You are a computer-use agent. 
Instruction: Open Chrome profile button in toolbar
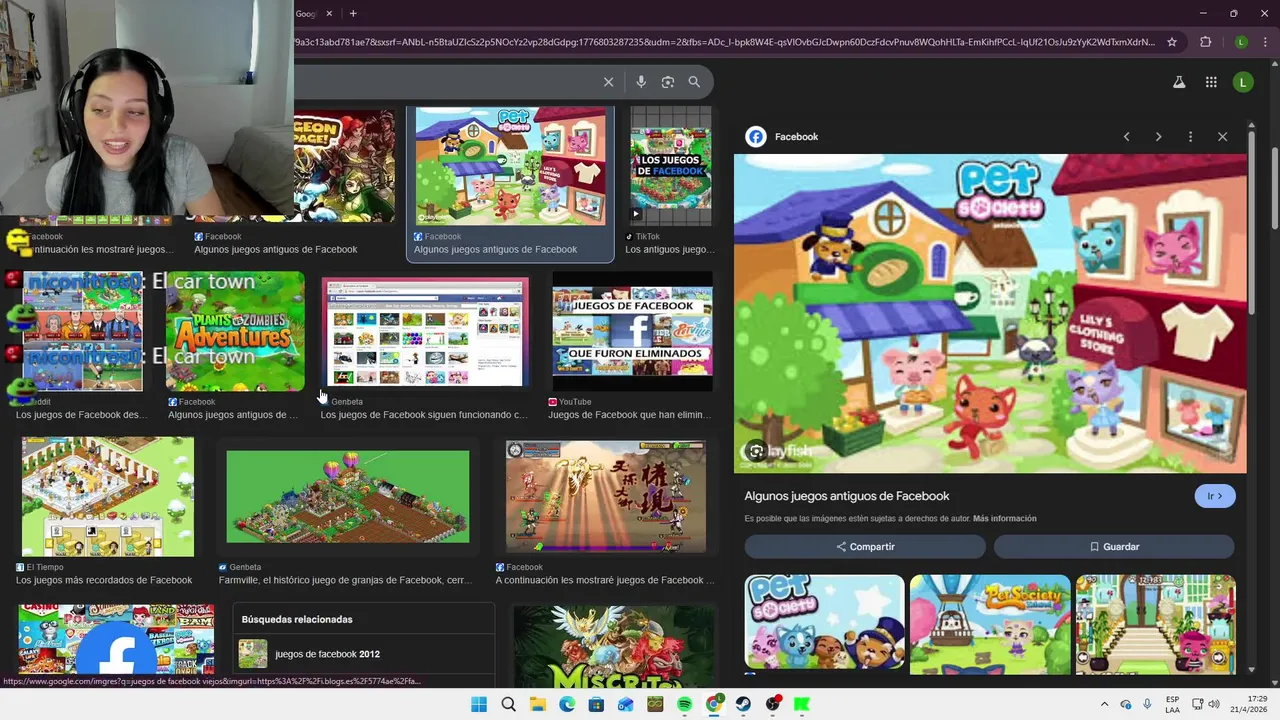[1241, 42]
